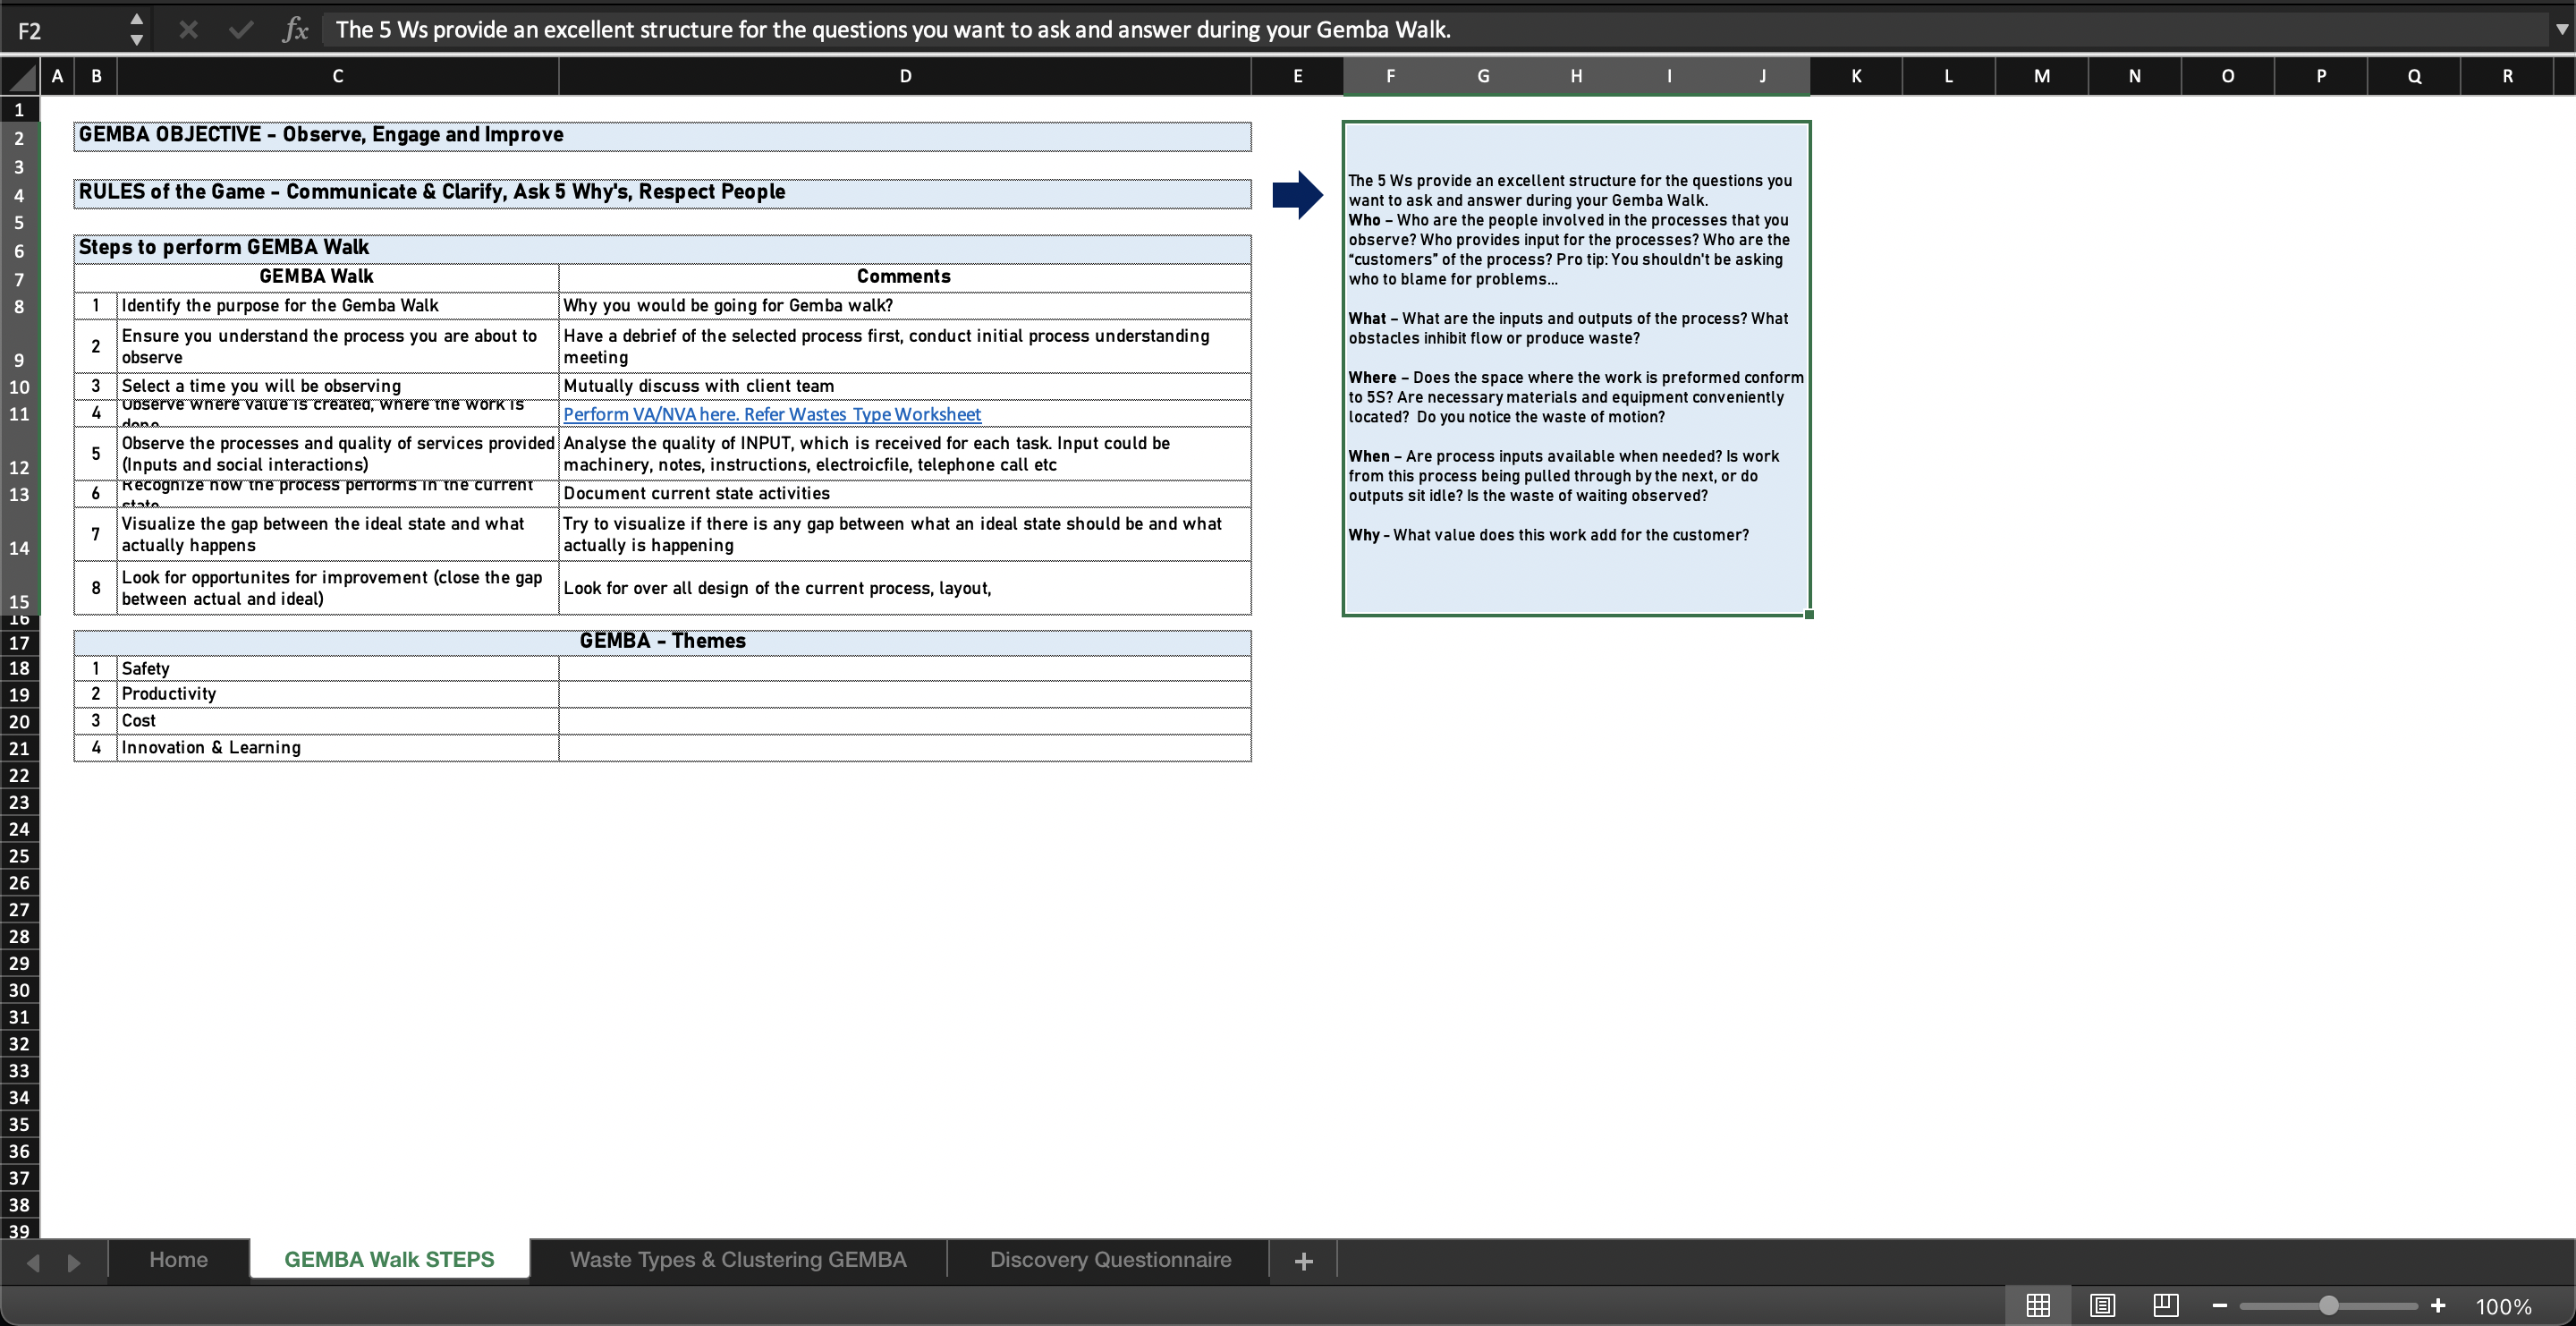2576x1326 pixels.
Task: Click RULES of the Game cell
Action: [662, 193]
